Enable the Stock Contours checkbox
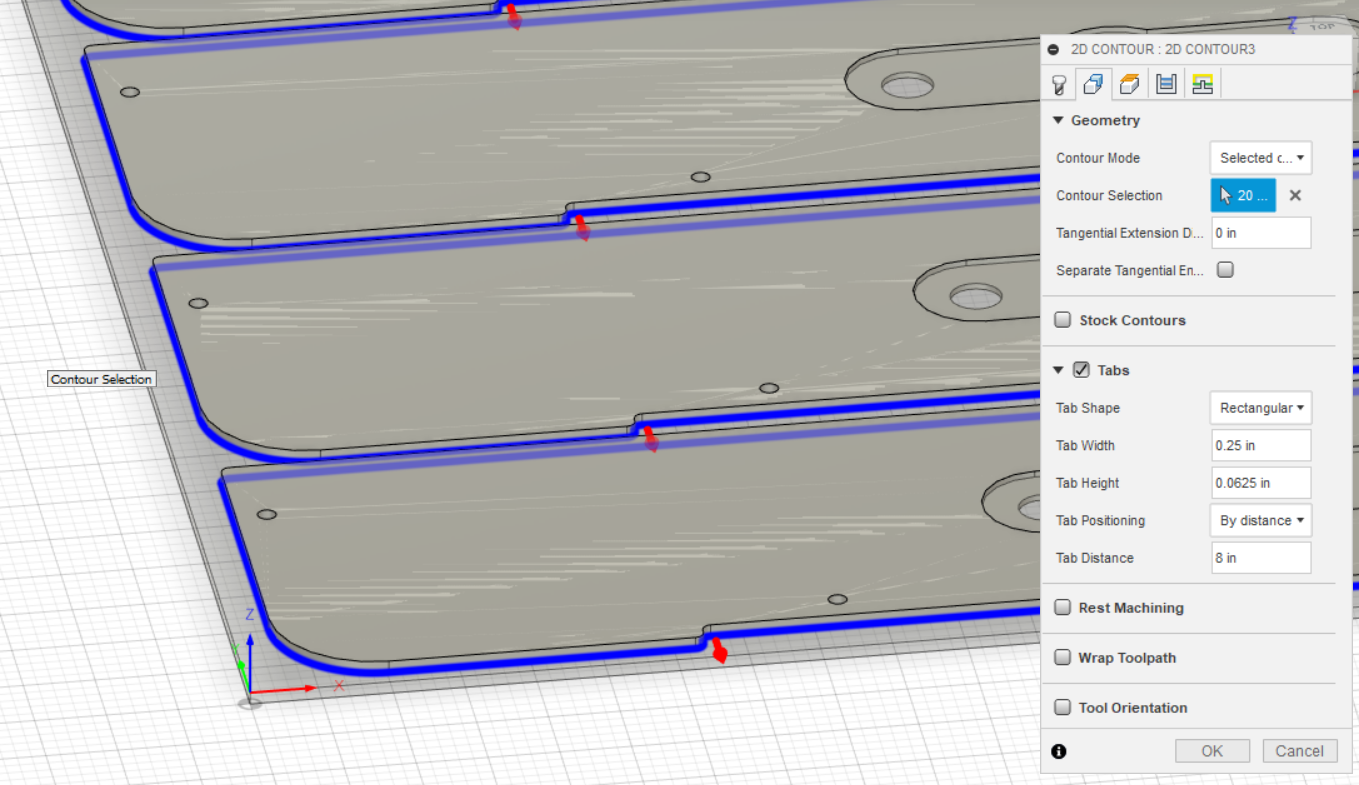Viewport: 1359px width, 785px height. [x=1062, y=319]
